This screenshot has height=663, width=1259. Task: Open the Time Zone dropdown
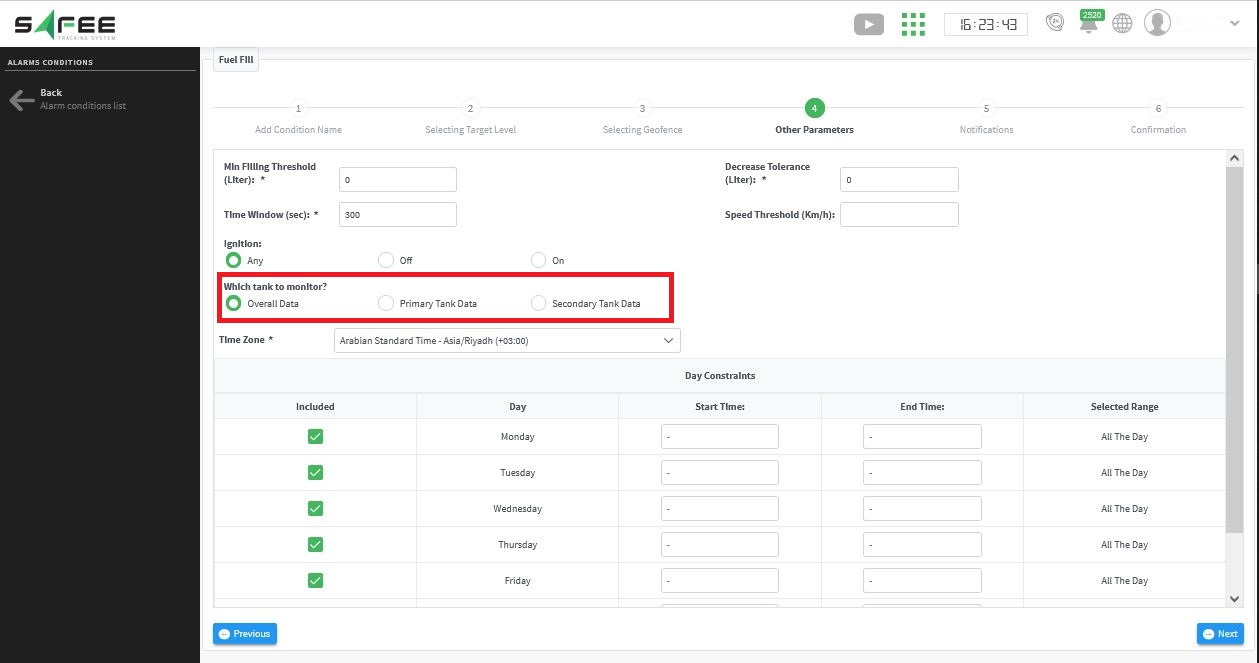(x=507, y=341)
